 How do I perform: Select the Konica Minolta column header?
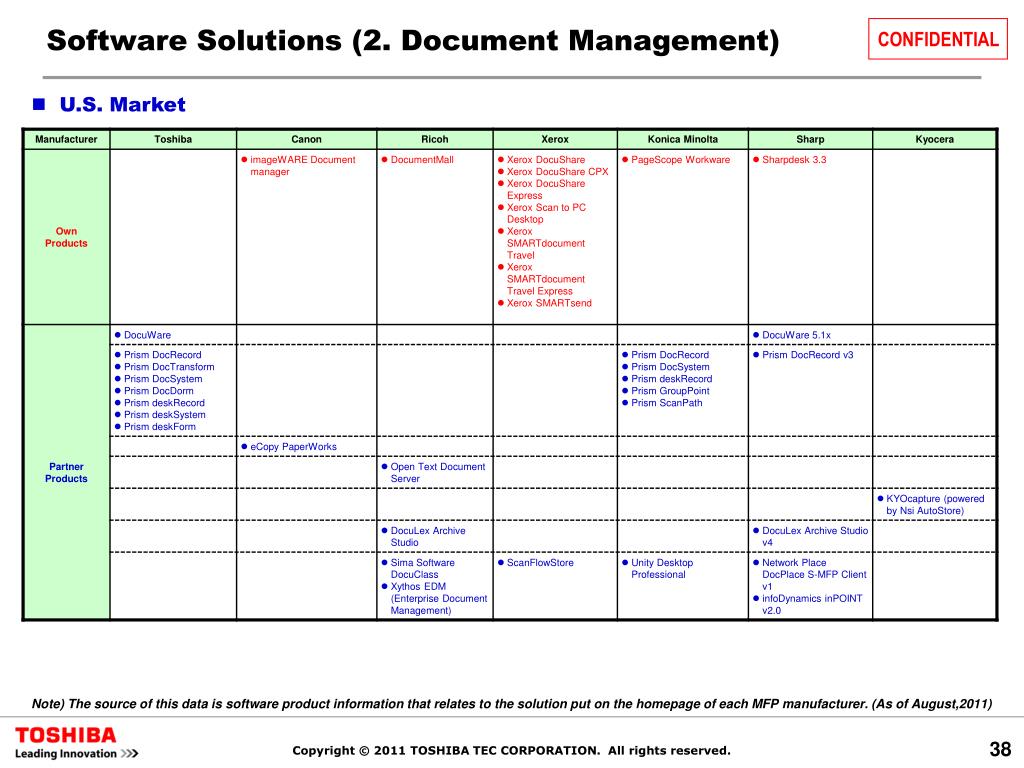tap(682, 139)
